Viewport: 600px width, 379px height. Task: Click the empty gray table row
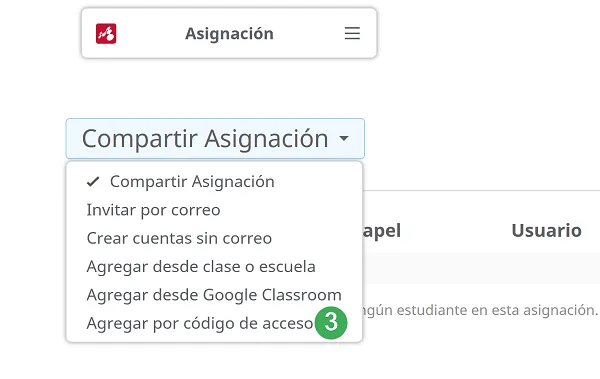pyautogui.click(x=481, y=268)
